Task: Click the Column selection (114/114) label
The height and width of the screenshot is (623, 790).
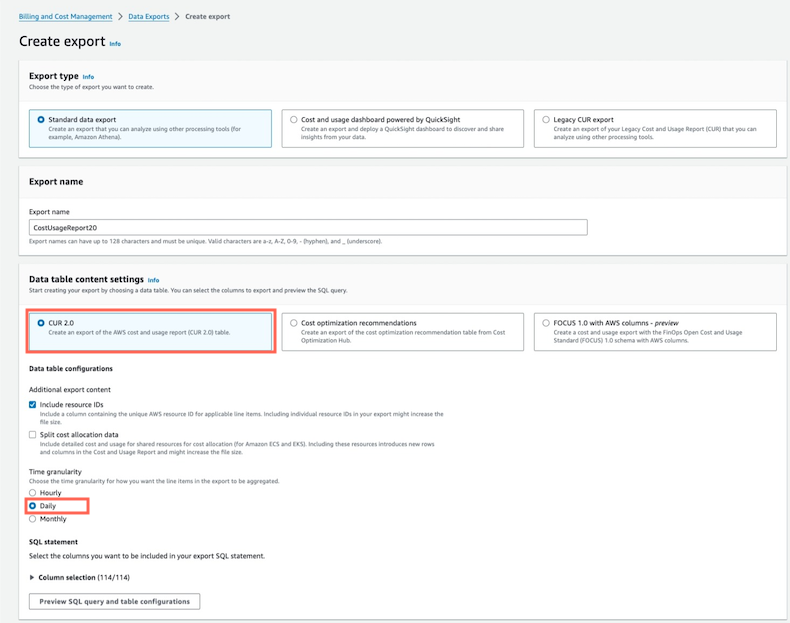Action: [85, 577]
